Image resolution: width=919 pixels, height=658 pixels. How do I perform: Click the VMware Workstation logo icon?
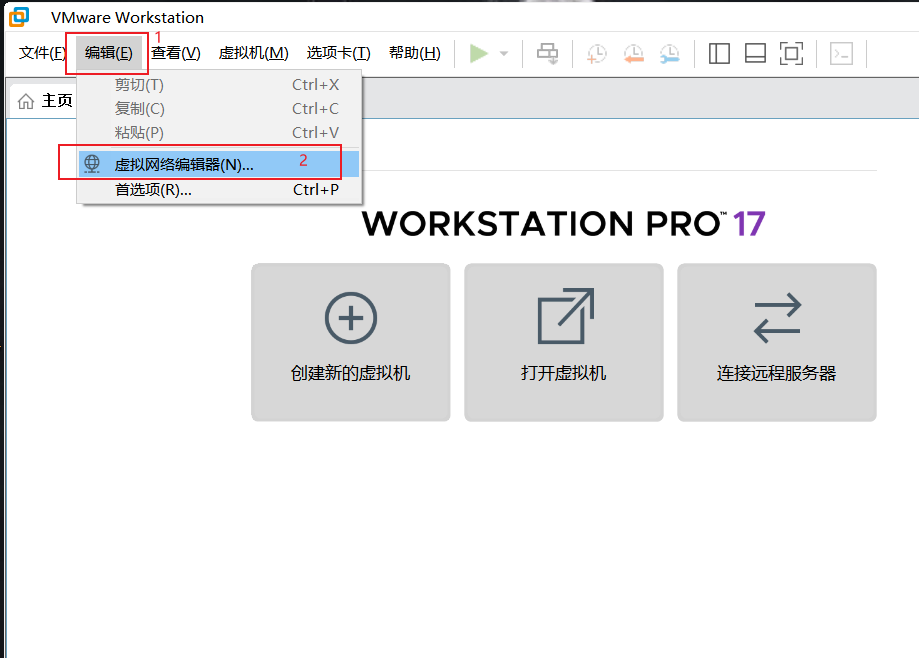19,17
